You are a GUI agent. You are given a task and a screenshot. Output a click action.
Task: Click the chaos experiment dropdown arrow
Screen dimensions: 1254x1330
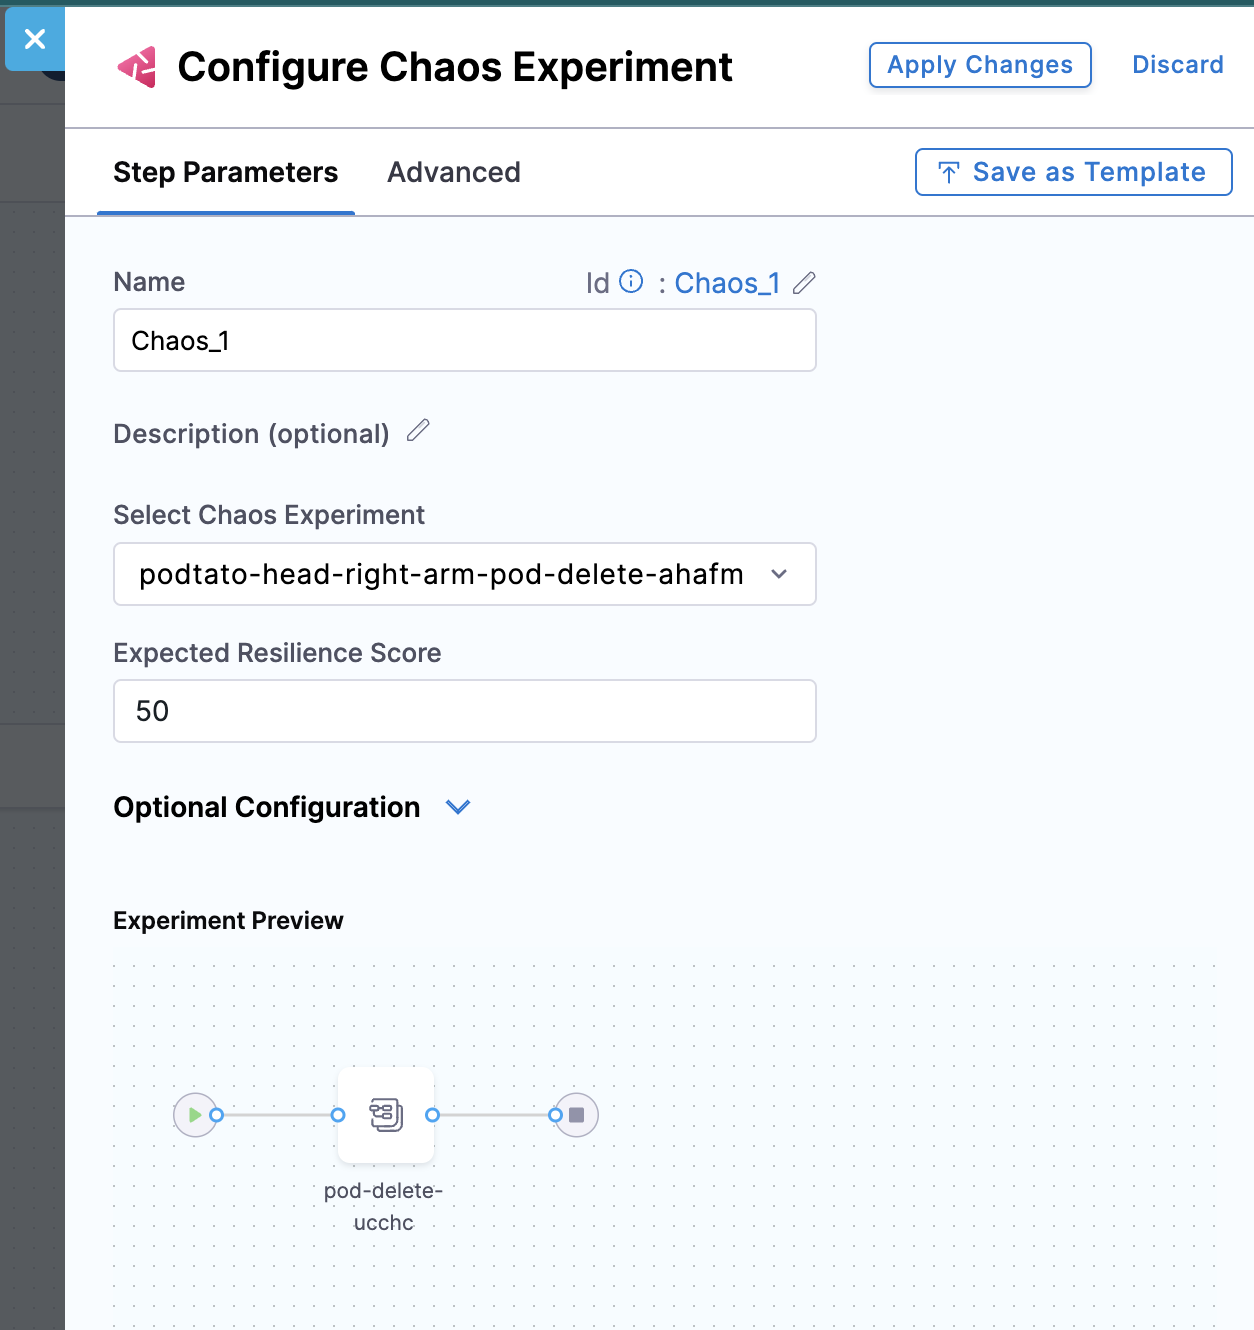(780, 574)
